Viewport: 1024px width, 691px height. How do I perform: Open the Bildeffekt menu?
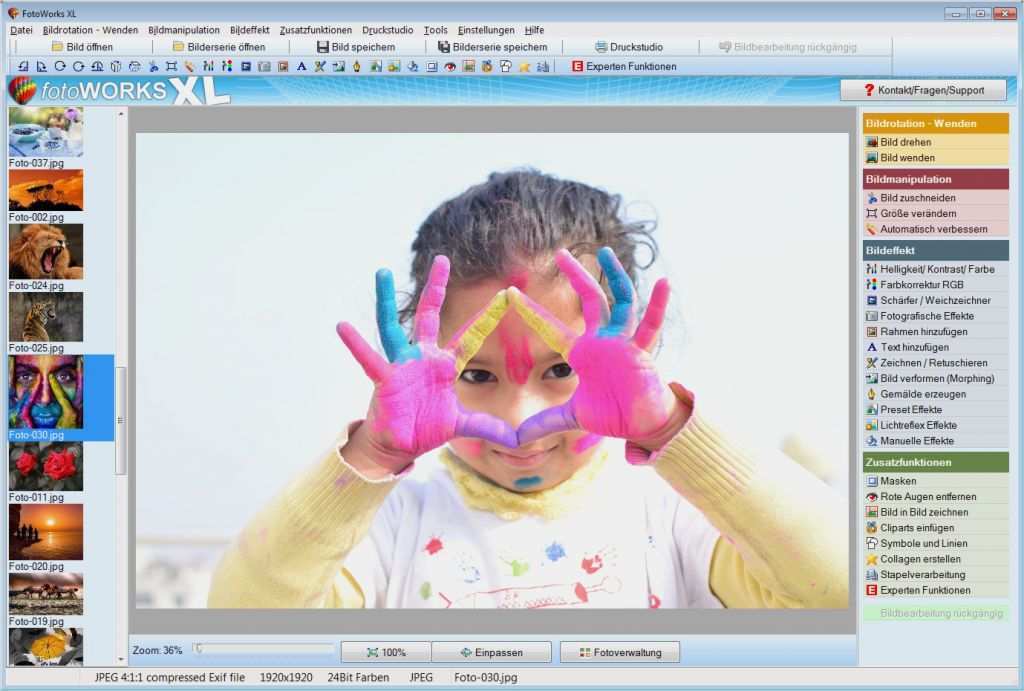tap(249, 30)
